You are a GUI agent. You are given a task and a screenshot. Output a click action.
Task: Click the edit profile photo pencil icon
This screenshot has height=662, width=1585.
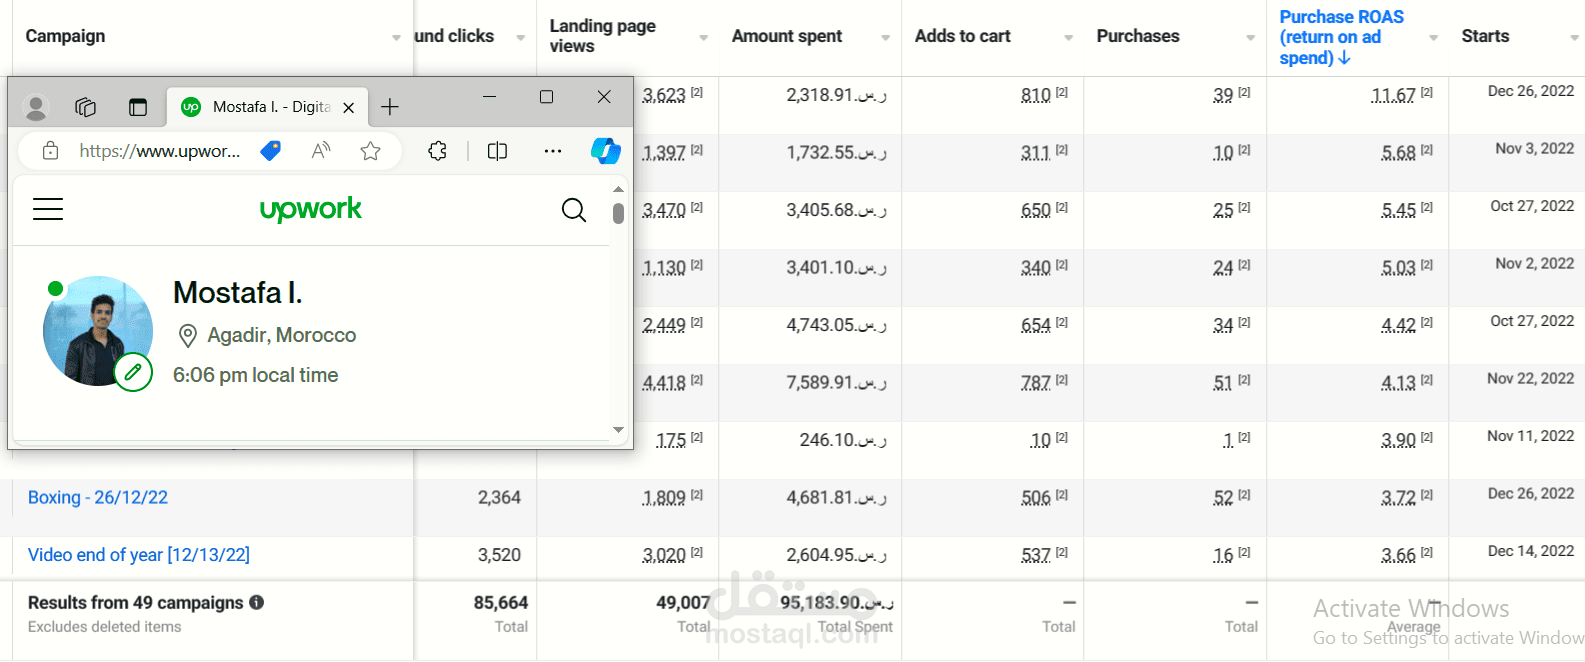pos(133,372)
